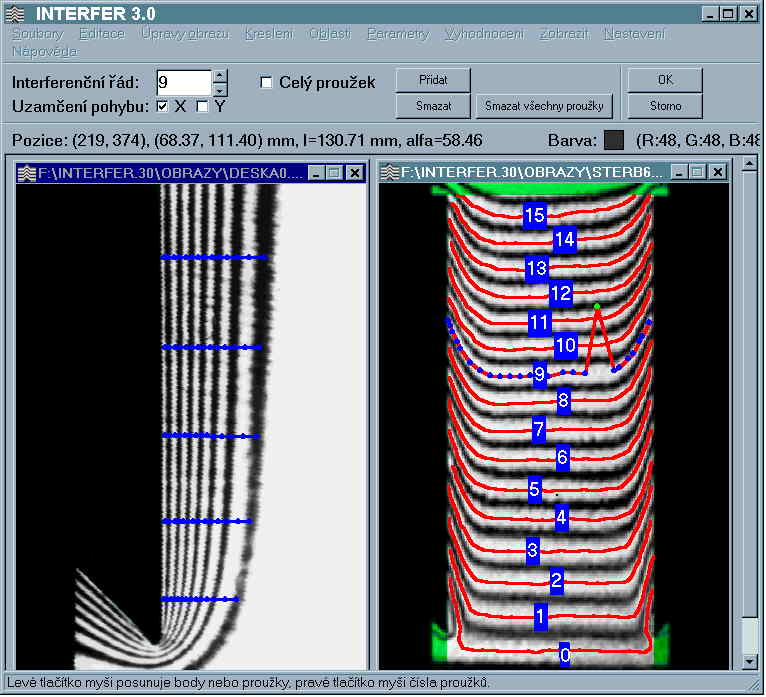Click the green peak point on fringe
Viewport: 766px width, 697px height.
coord(597,306)
